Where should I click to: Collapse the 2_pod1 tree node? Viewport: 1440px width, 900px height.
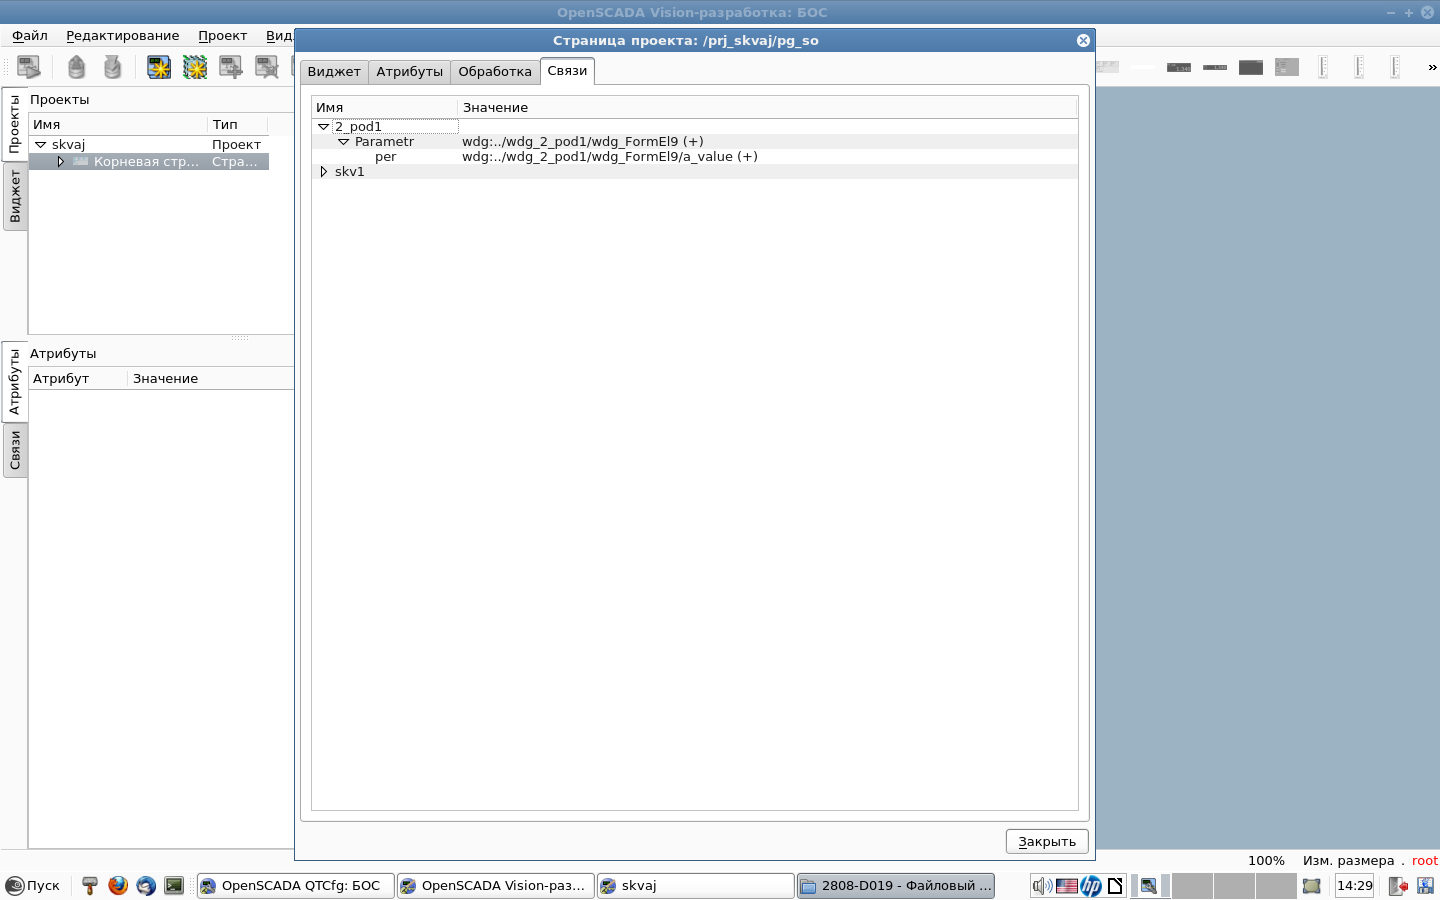pos(323,127)
